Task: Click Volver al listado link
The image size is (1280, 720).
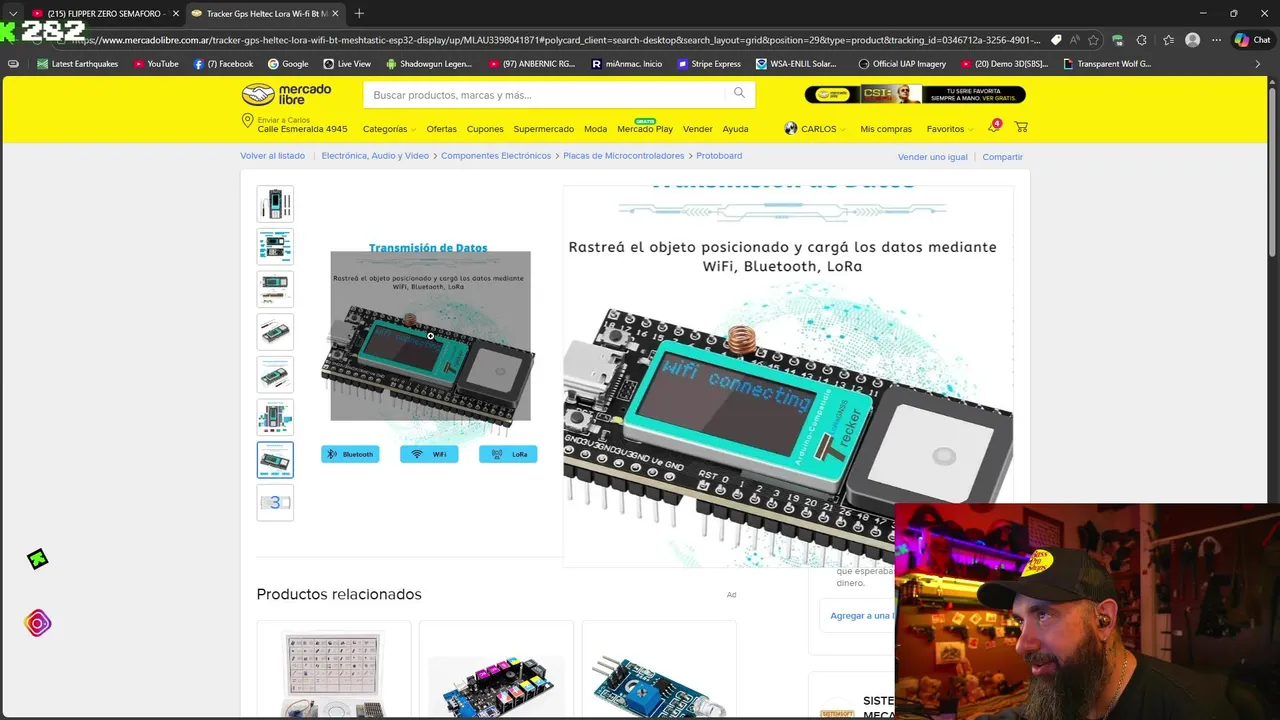Action: coord(272,156)
